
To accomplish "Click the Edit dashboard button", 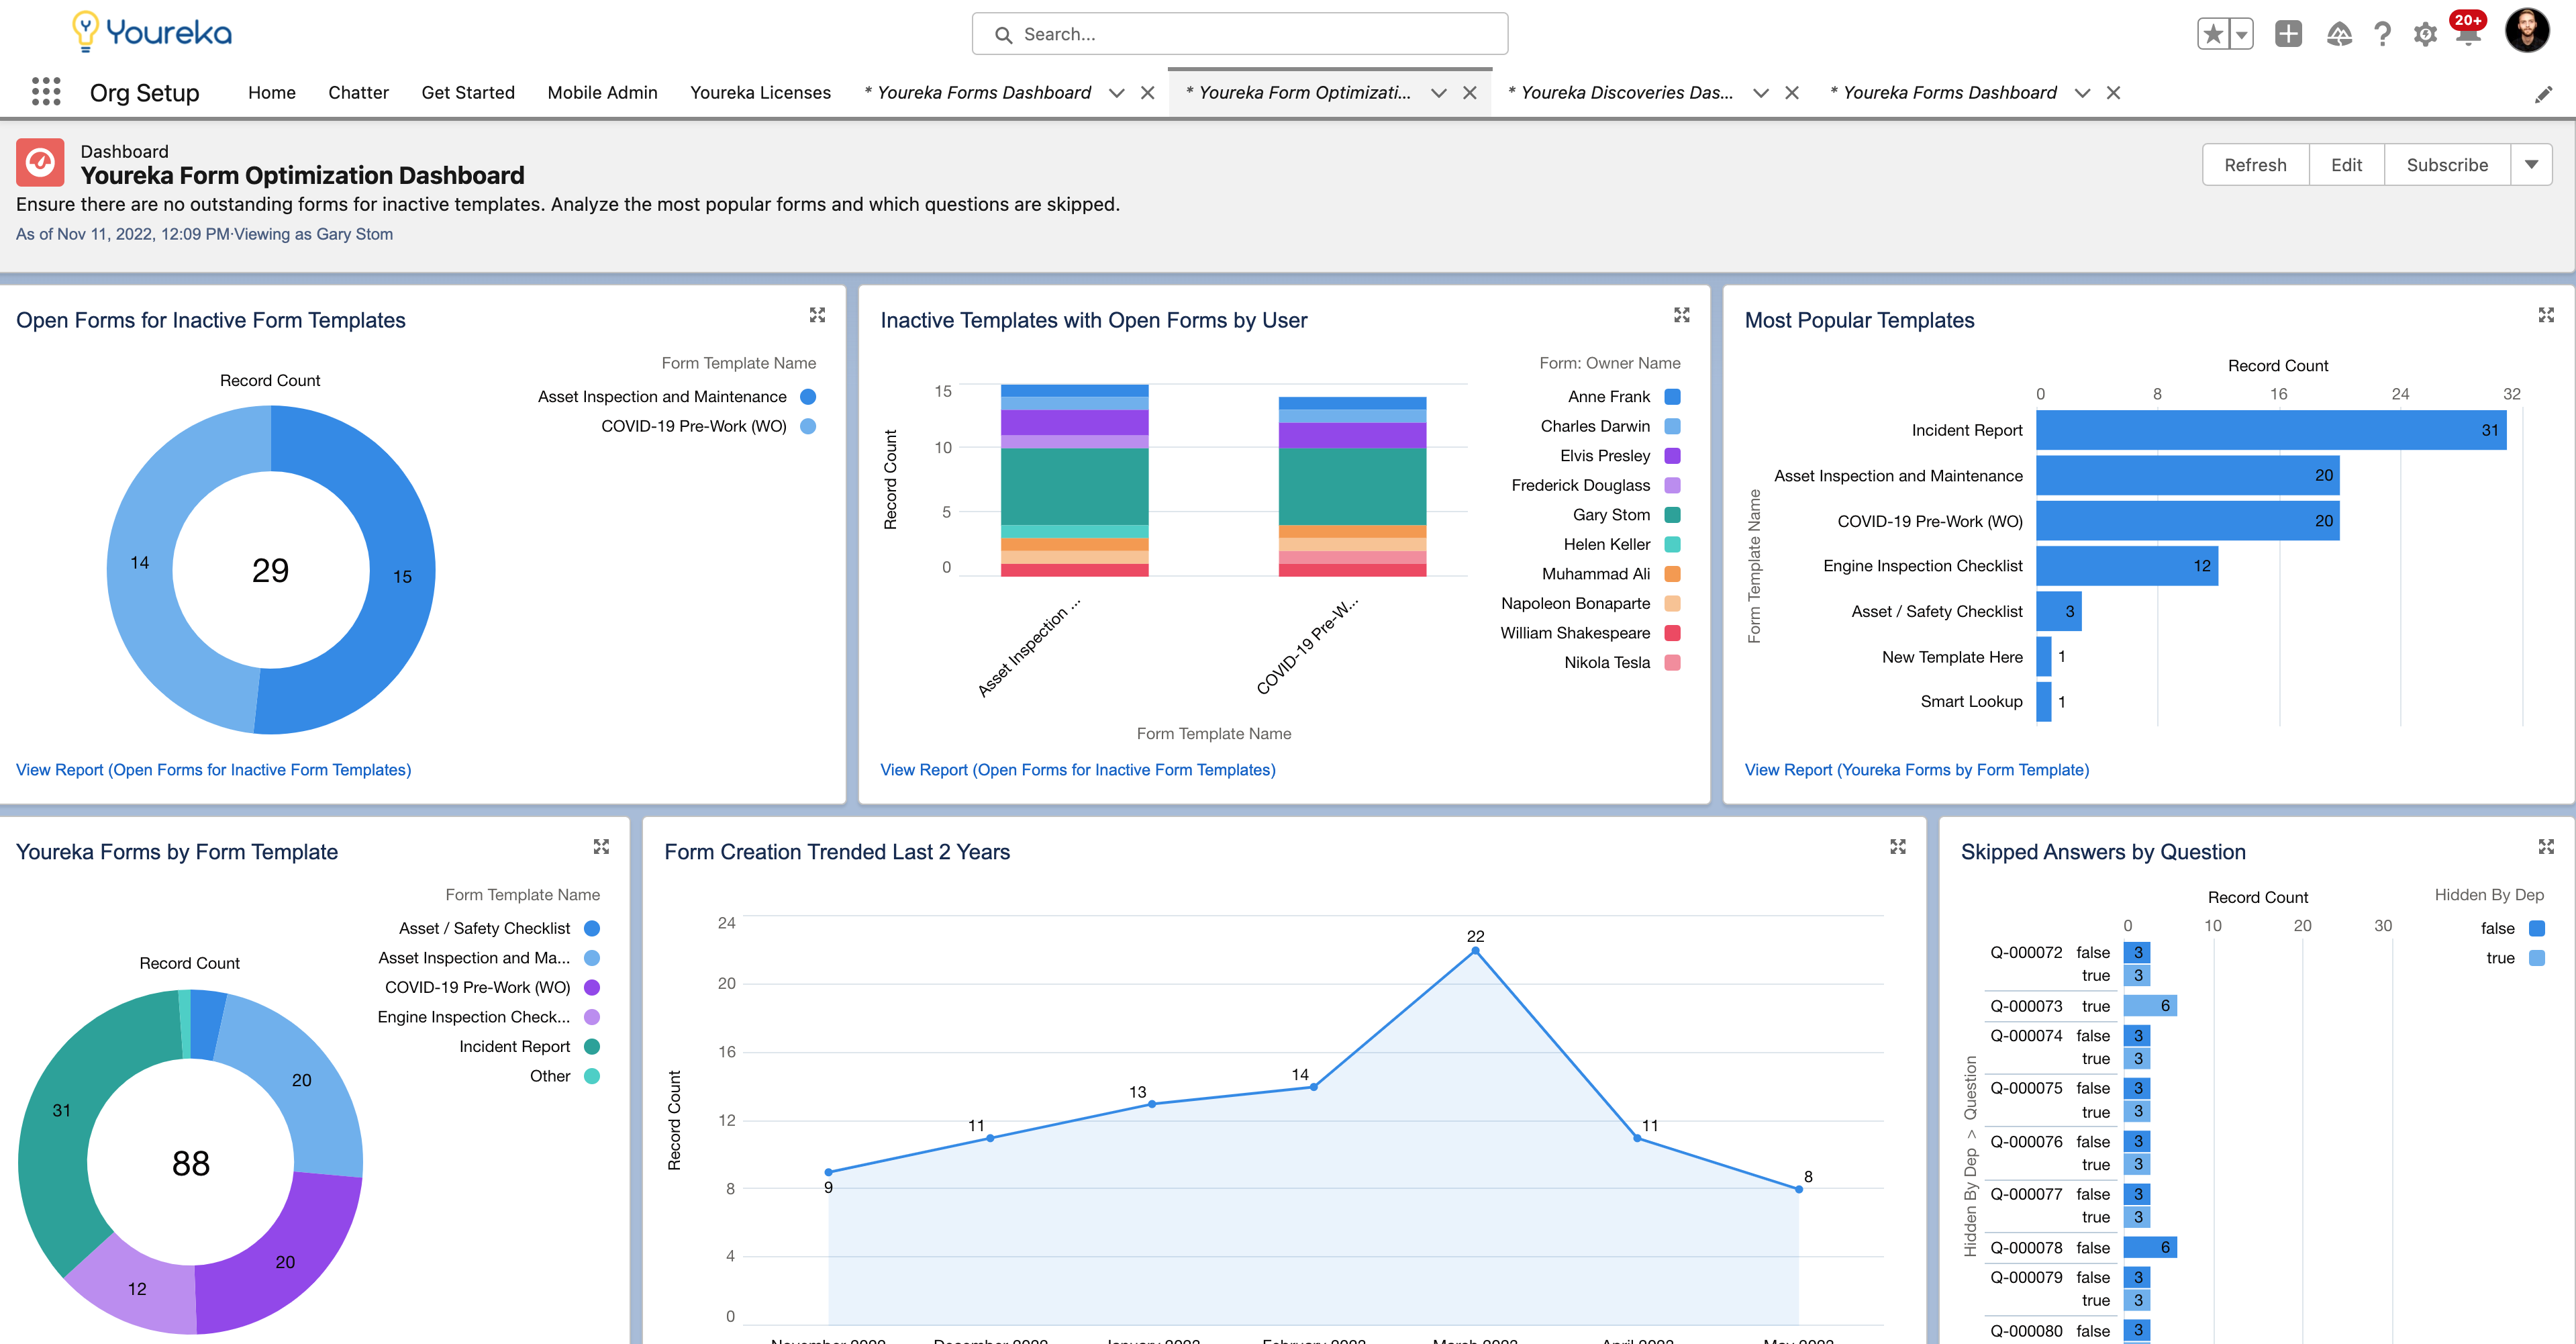I will pyautogui.click(x=2346, y=165).
